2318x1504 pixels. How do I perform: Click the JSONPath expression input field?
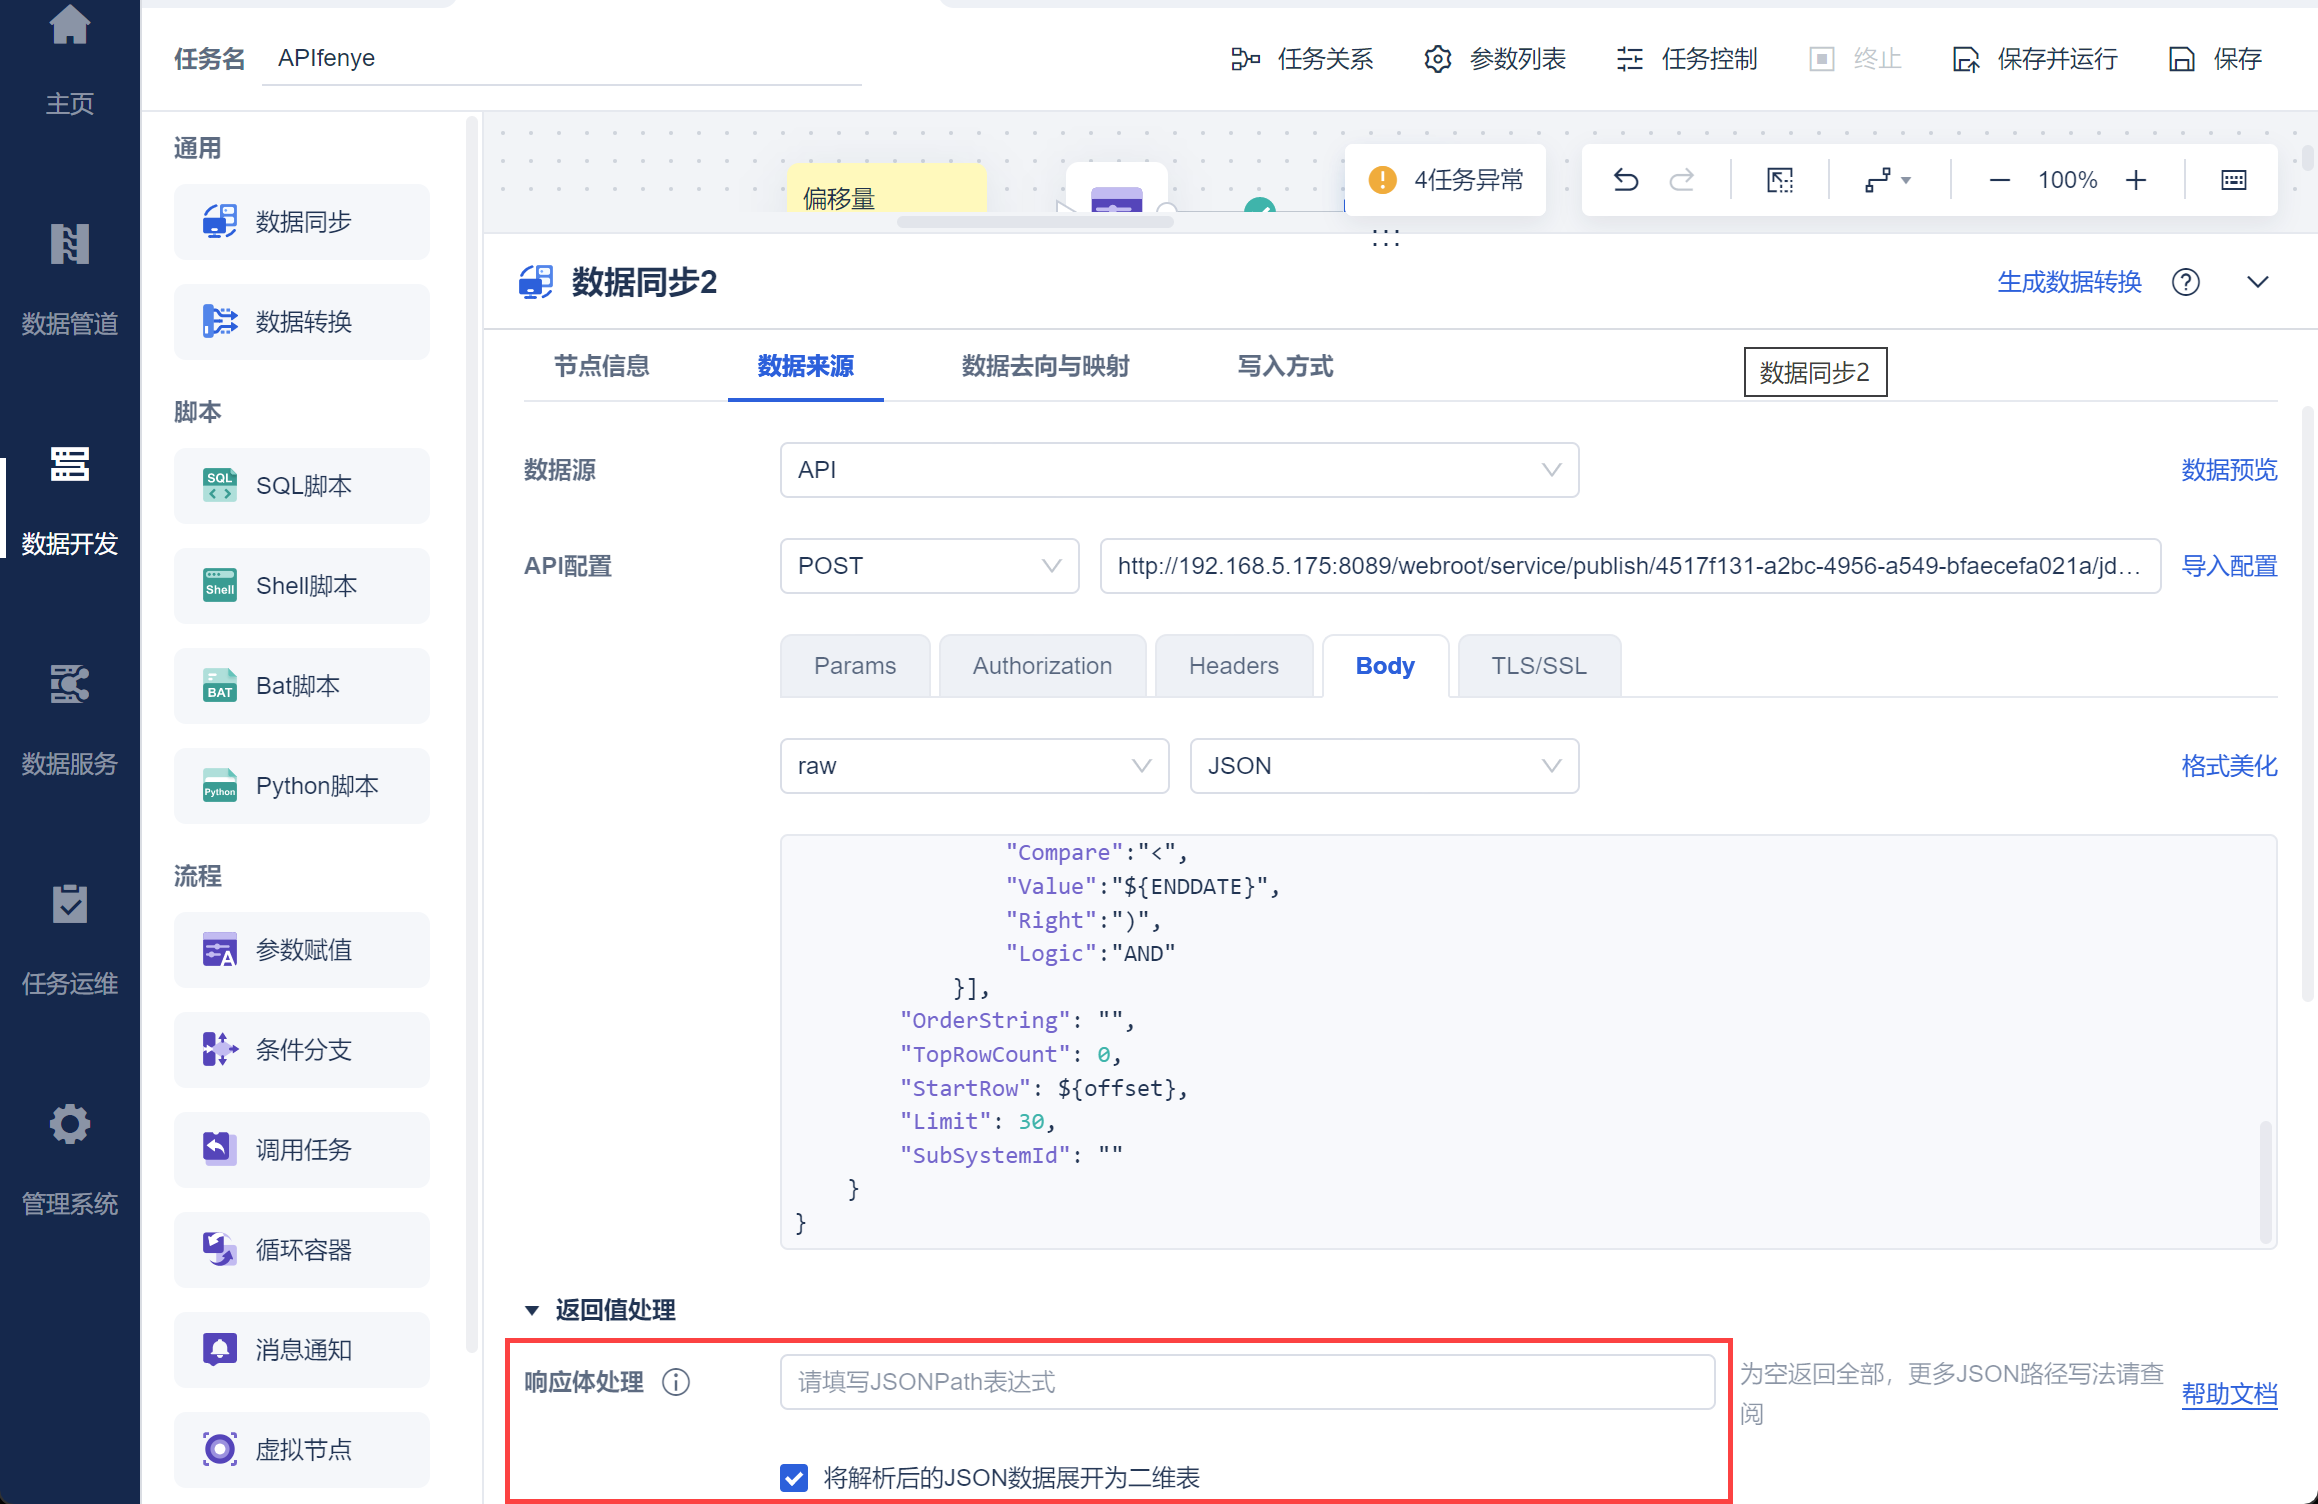point(1246,1382)
